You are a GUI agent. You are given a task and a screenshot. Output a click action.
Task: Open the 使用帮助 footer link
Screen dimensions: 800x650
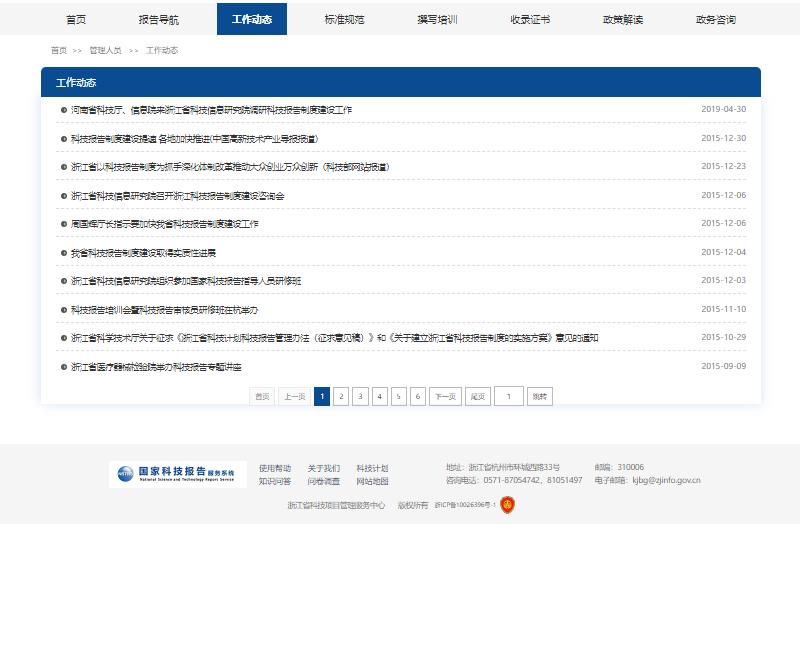pos(275,468)
